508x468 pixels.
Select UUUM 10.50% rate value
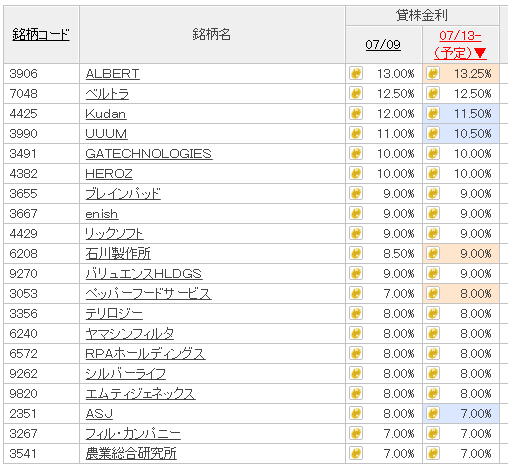click(473, 134)
